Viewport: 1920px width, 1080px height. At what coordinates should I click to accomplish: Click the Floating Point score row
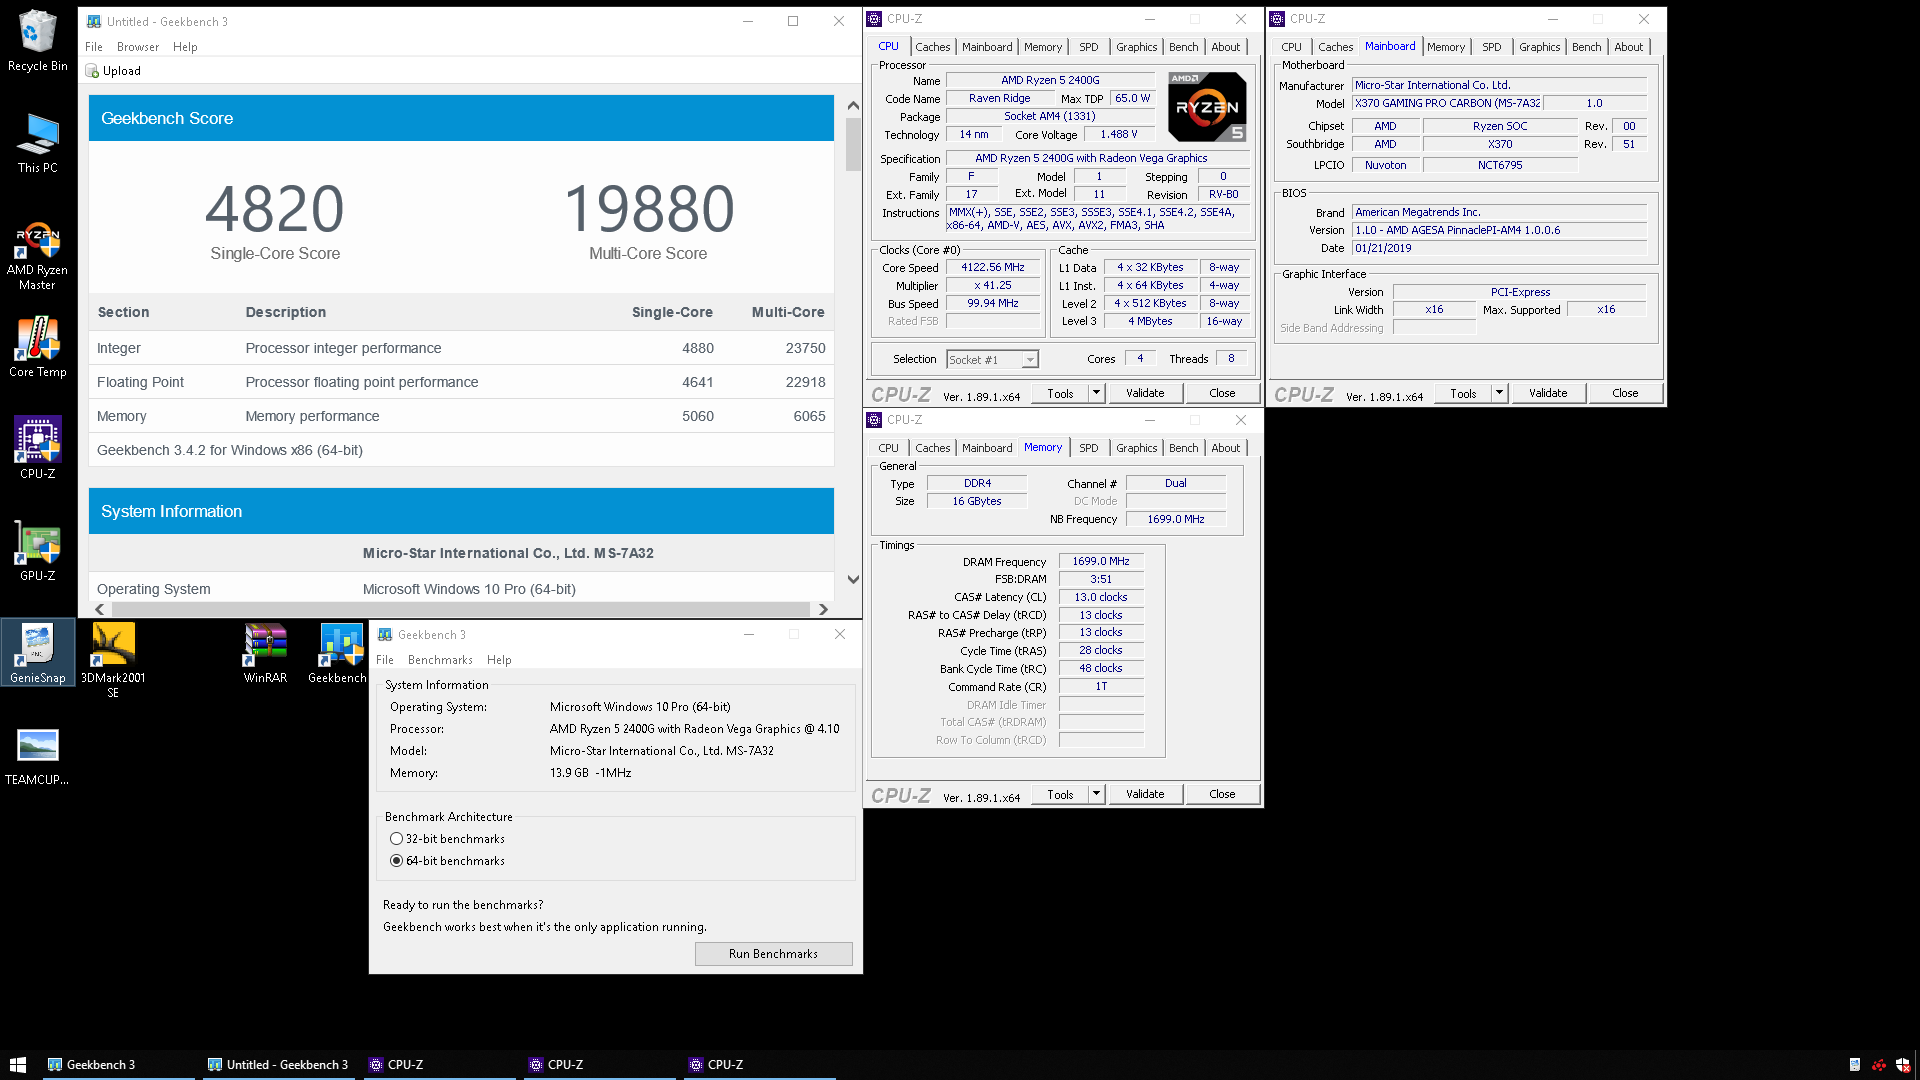coord(461,382)
